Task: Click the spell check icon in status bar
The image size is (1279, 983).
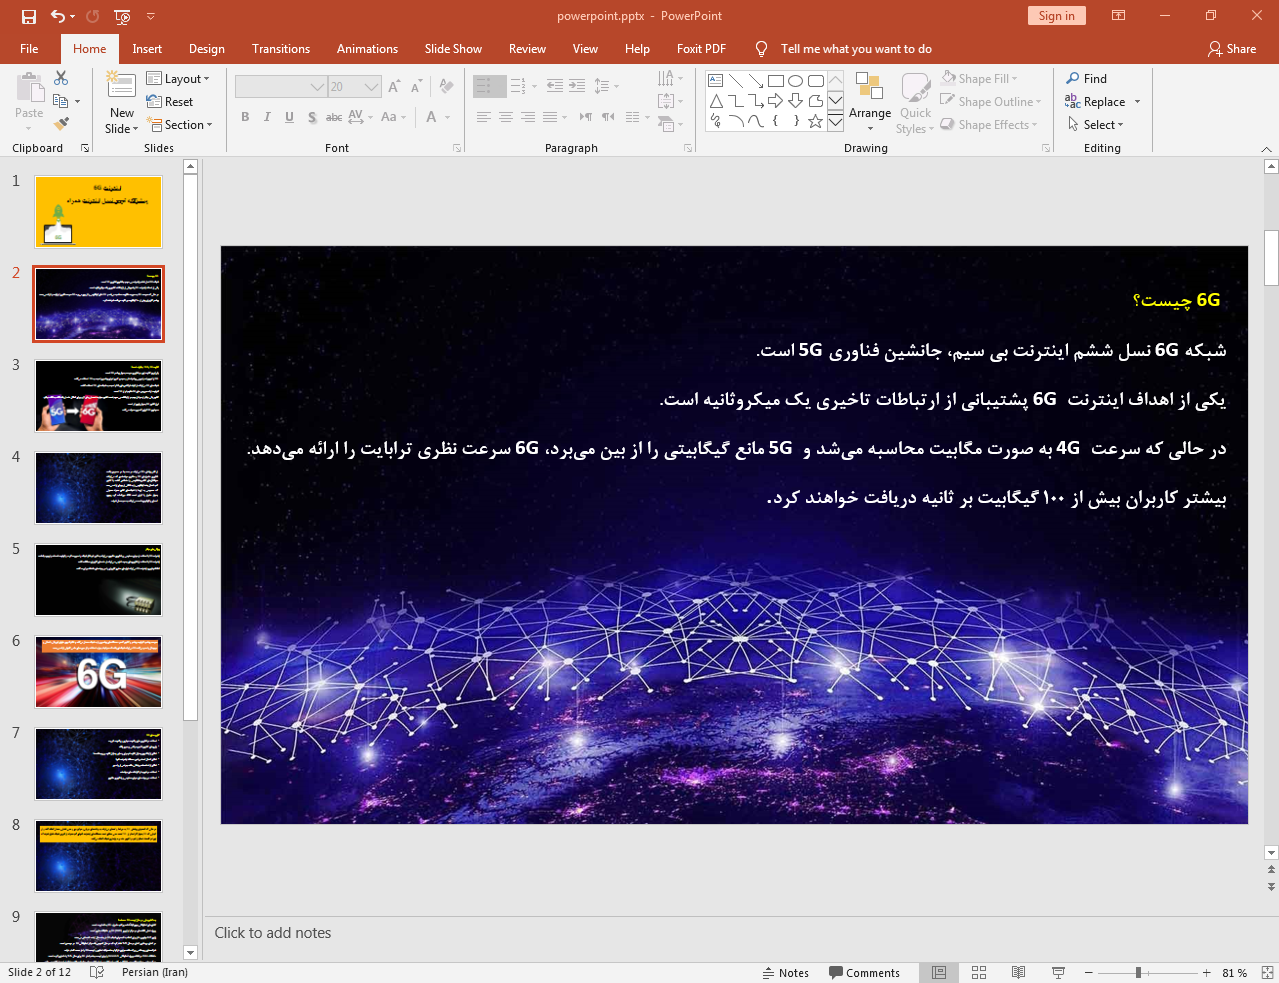Action: click(x=97, y=972)
